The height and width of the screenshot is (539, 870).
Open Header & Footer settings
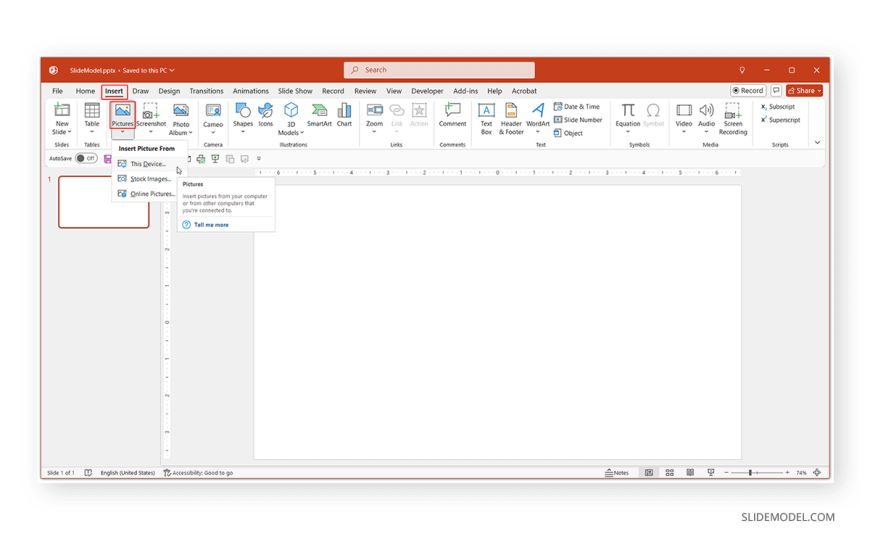(511, 119)
